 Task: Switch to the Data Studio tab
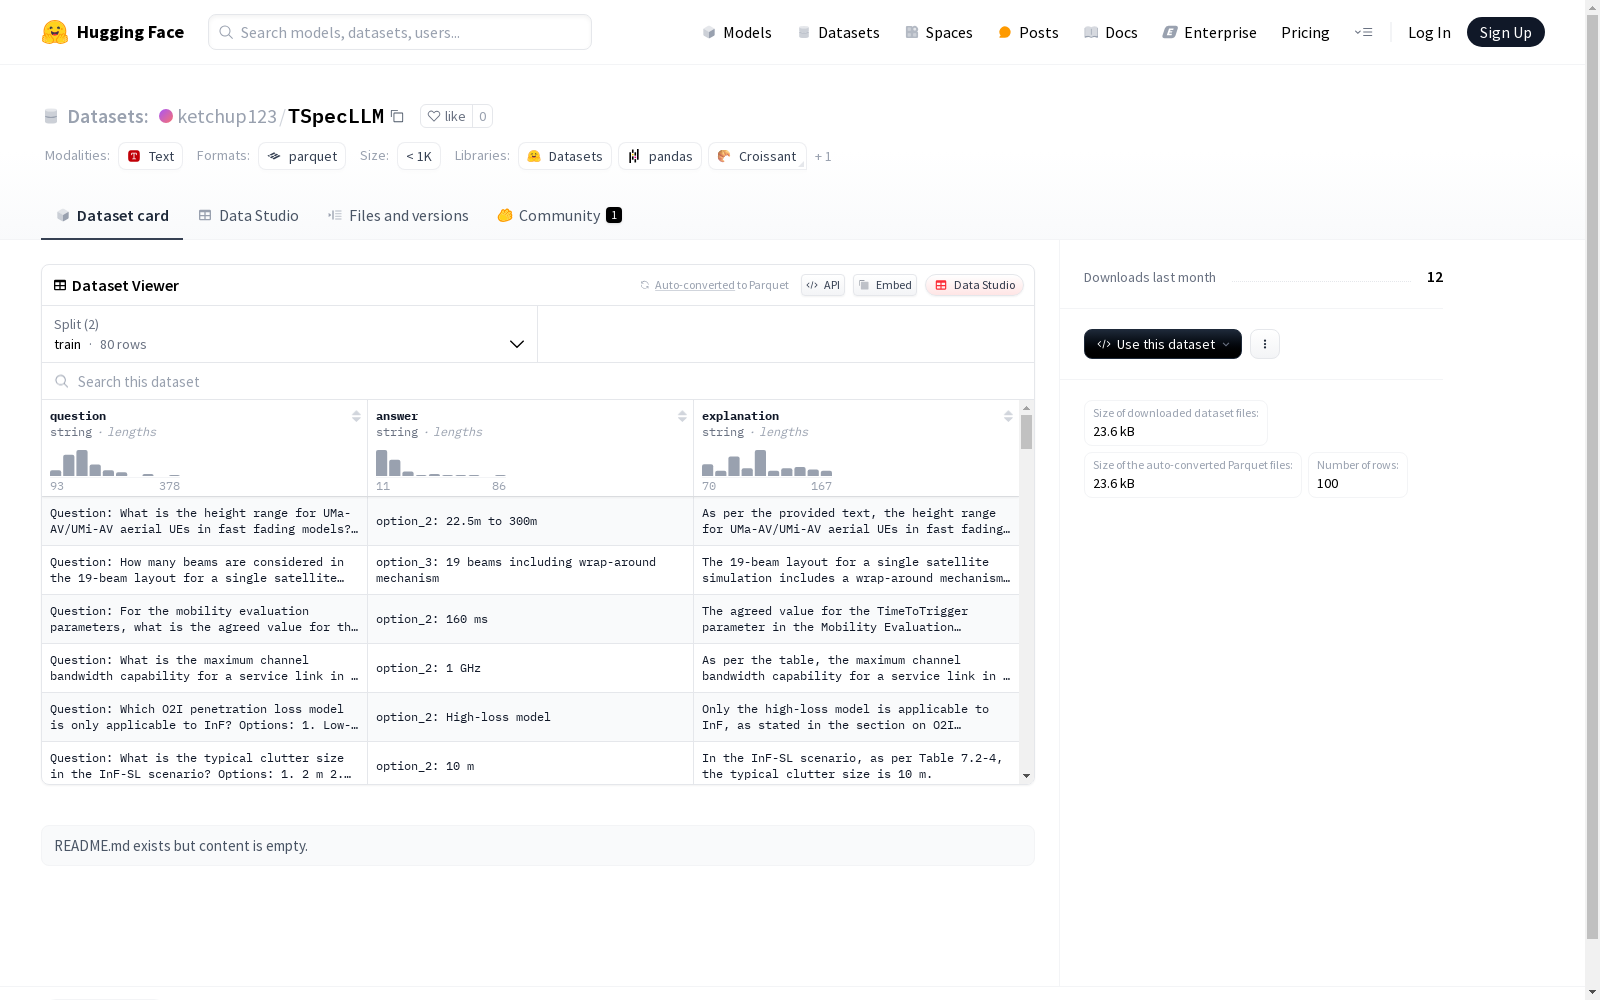[249, 216]
